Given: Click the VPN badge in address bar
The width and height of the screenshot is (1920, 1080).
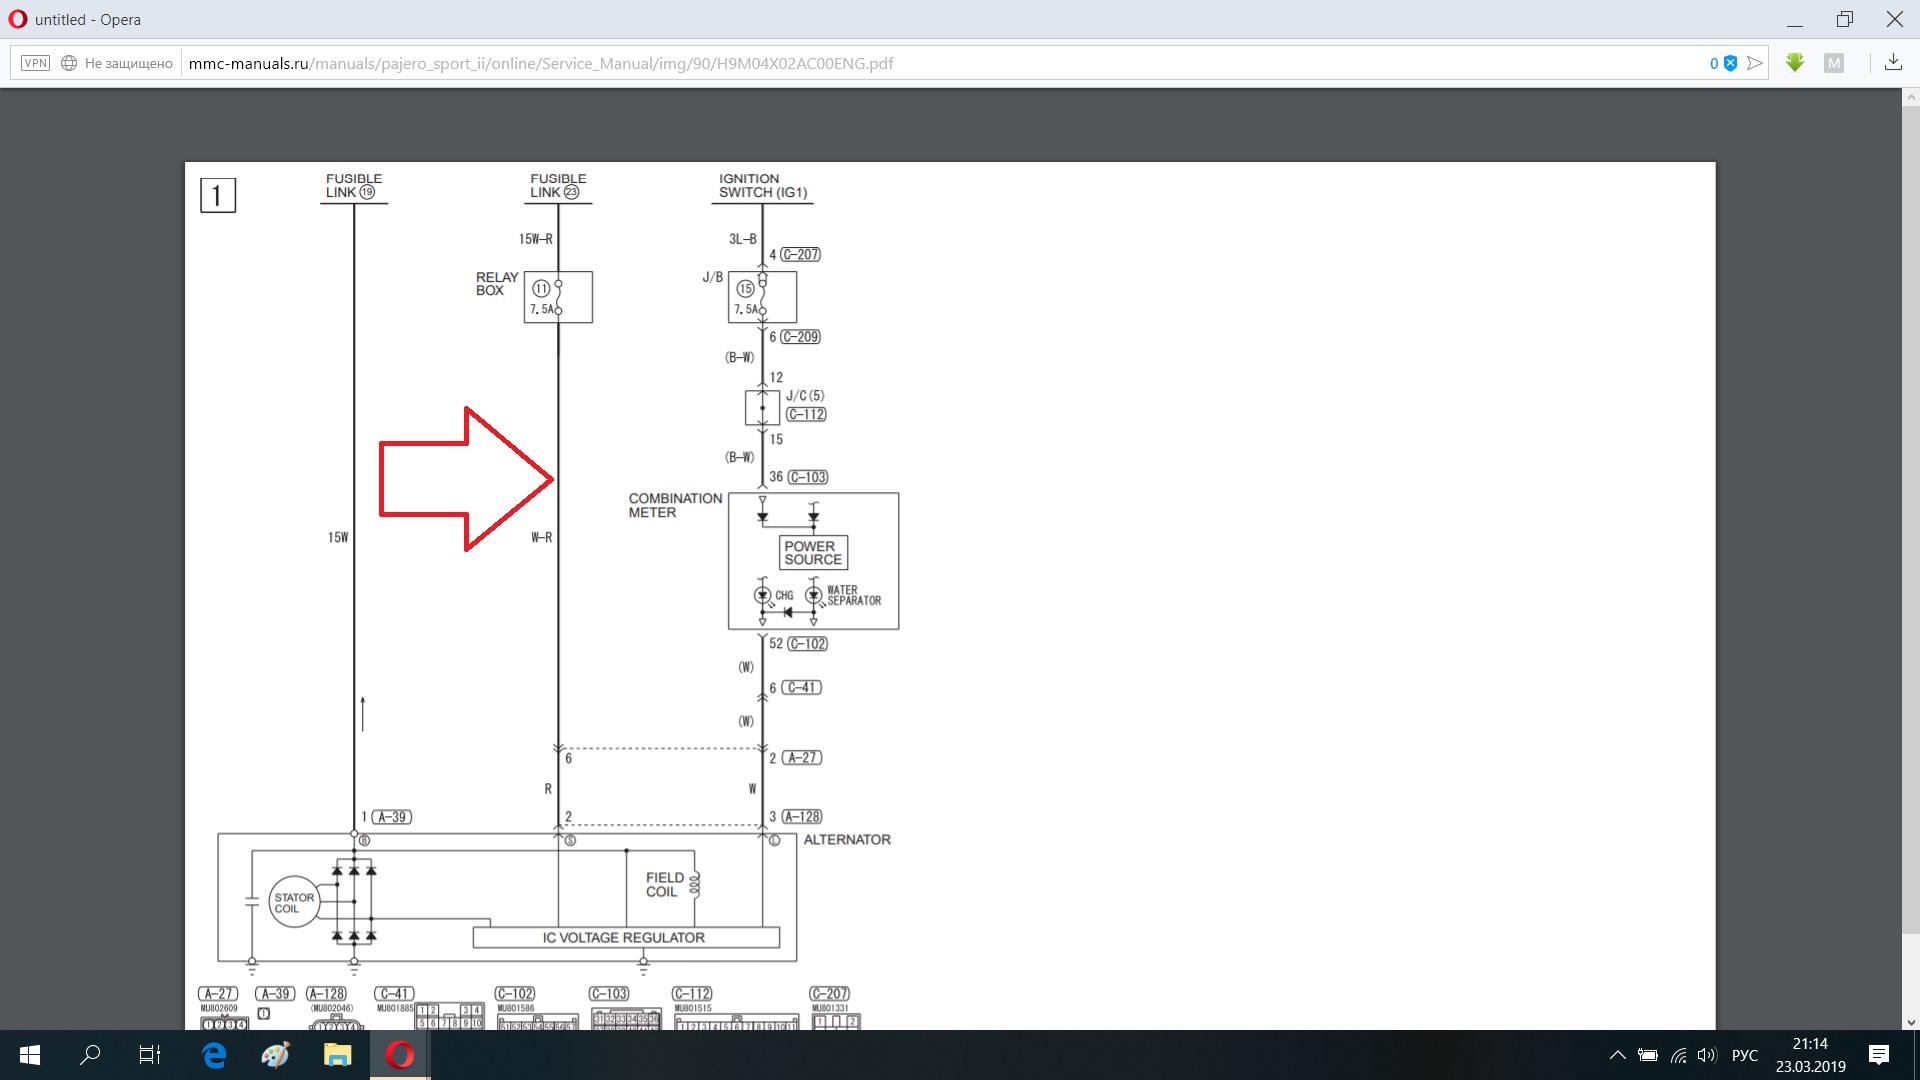Looking at the screenshot, I should [x=36, y=63].
